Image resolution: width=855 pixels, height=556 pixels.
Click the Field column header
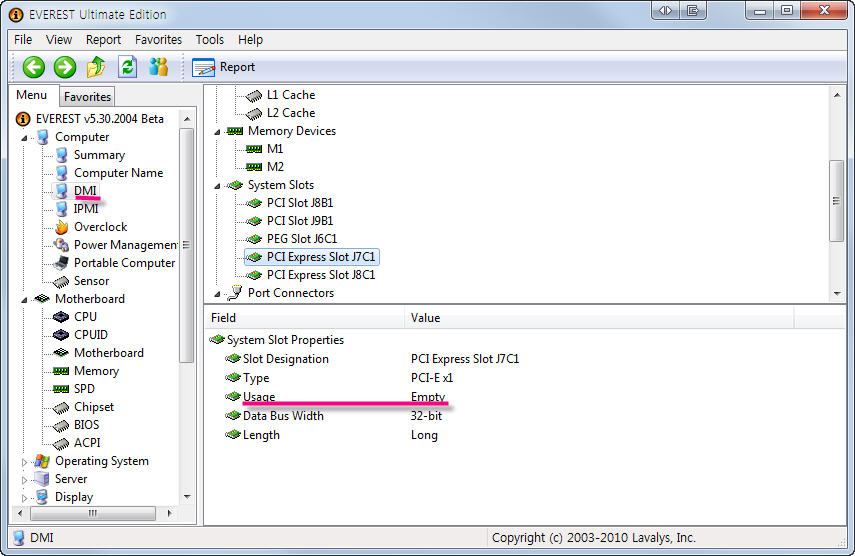click(305, 318)
